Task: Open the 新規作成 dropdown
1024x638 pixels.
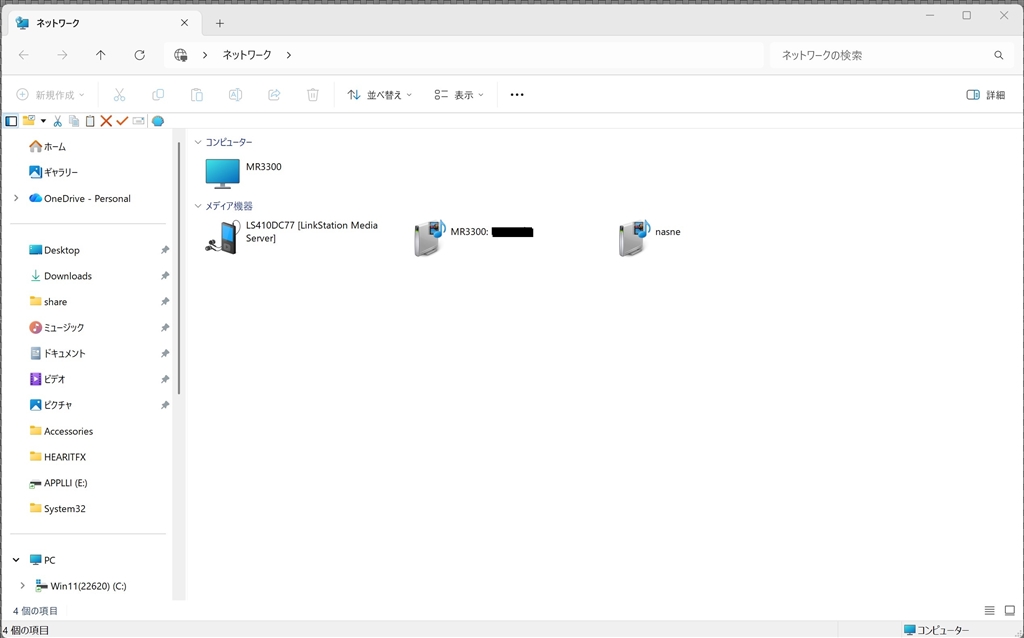Action: click(x=51, y=95)
